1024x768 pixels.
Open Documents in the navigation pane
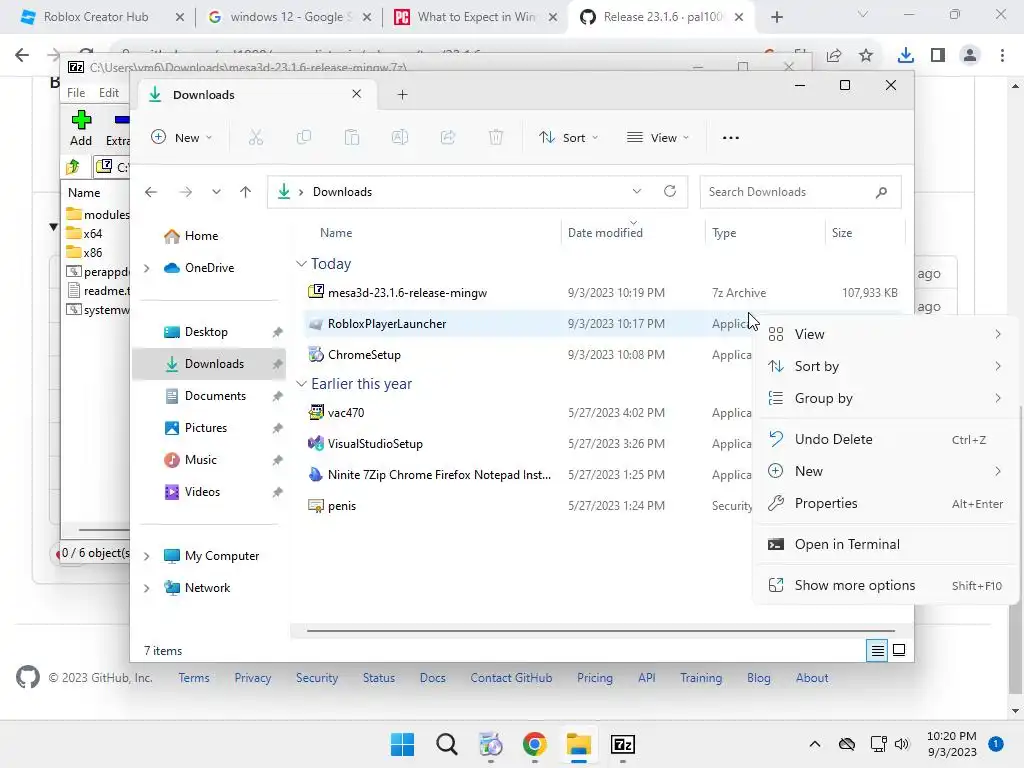coord(215,396)
